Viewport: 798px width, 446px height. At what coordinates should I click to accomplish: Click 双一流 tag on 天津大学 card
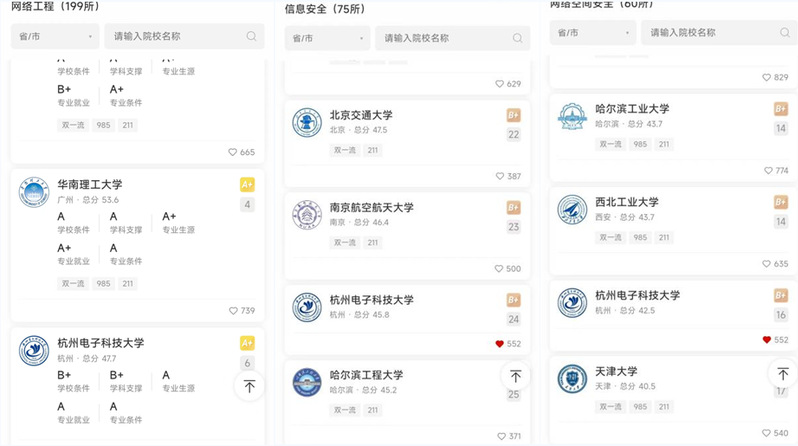click(x=610, y=406)
